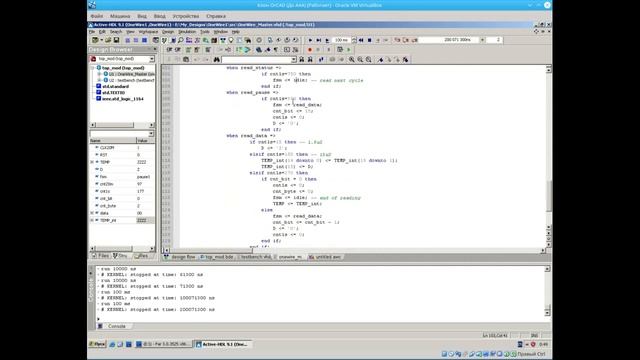Click the simulation time display 200 071 300ns

pos(449,40)
